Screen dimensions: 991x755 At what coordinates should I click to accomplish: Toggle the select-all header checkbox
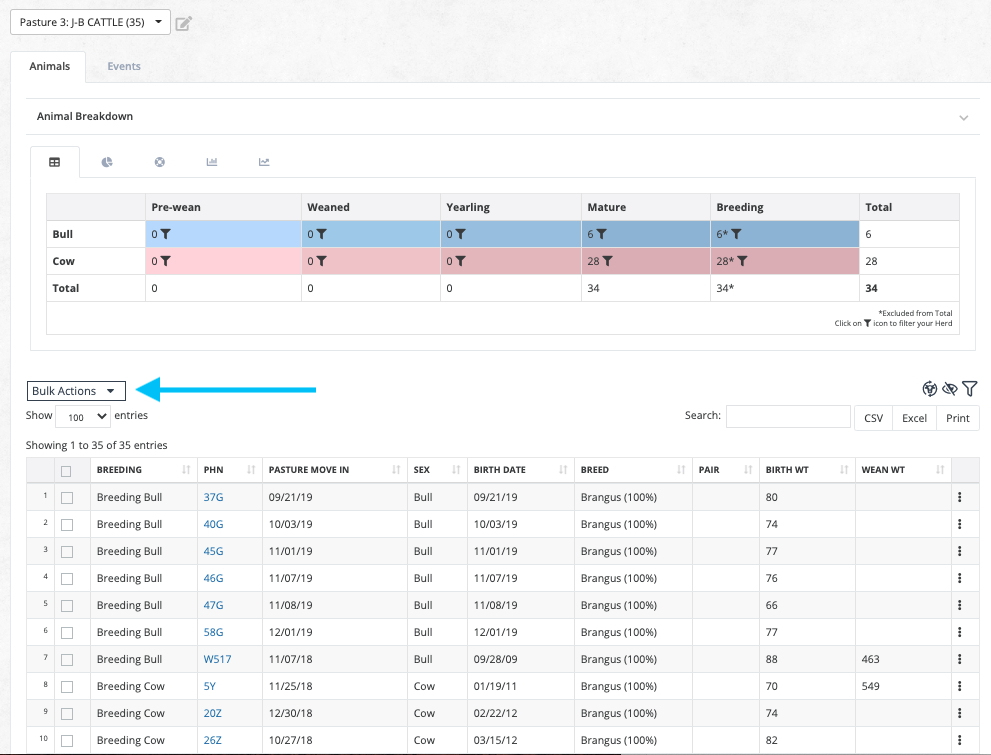pos(66,471)
